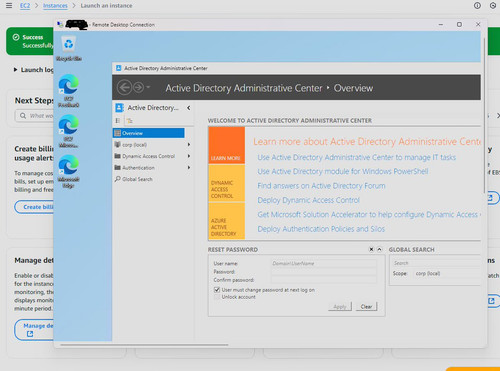This screenshot has height=371, width=500.
Task: Collapse the Active Directory navigation pane chevron
Action: pos(189,108)
